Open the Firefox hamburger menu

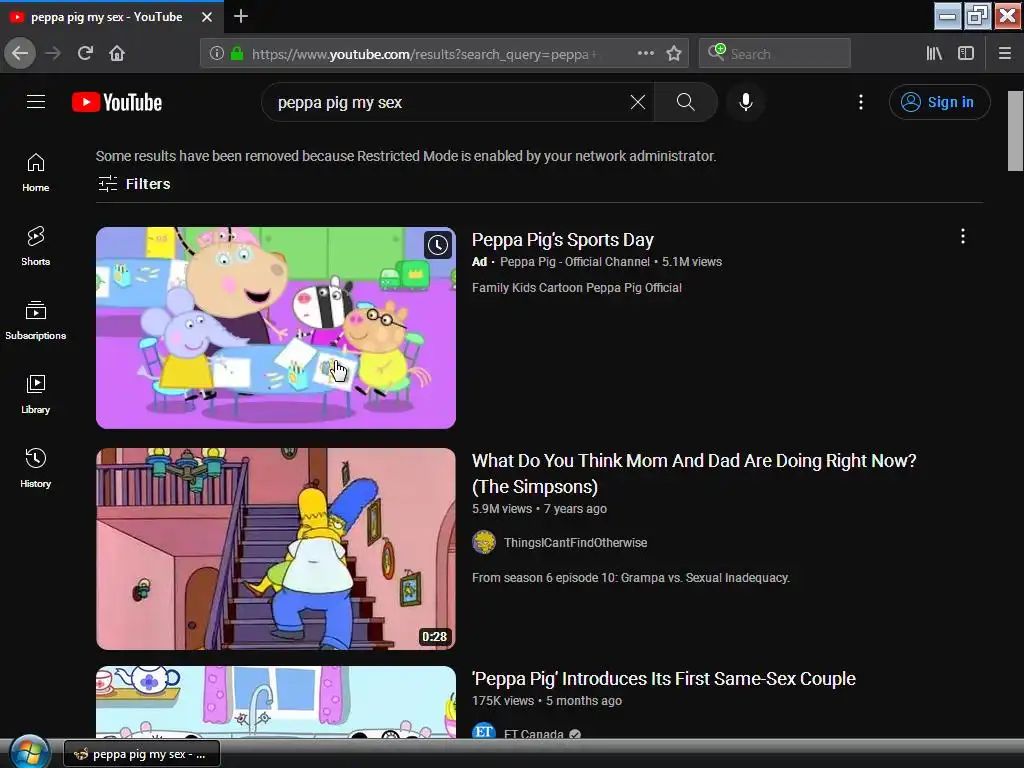click(1005, 53)
